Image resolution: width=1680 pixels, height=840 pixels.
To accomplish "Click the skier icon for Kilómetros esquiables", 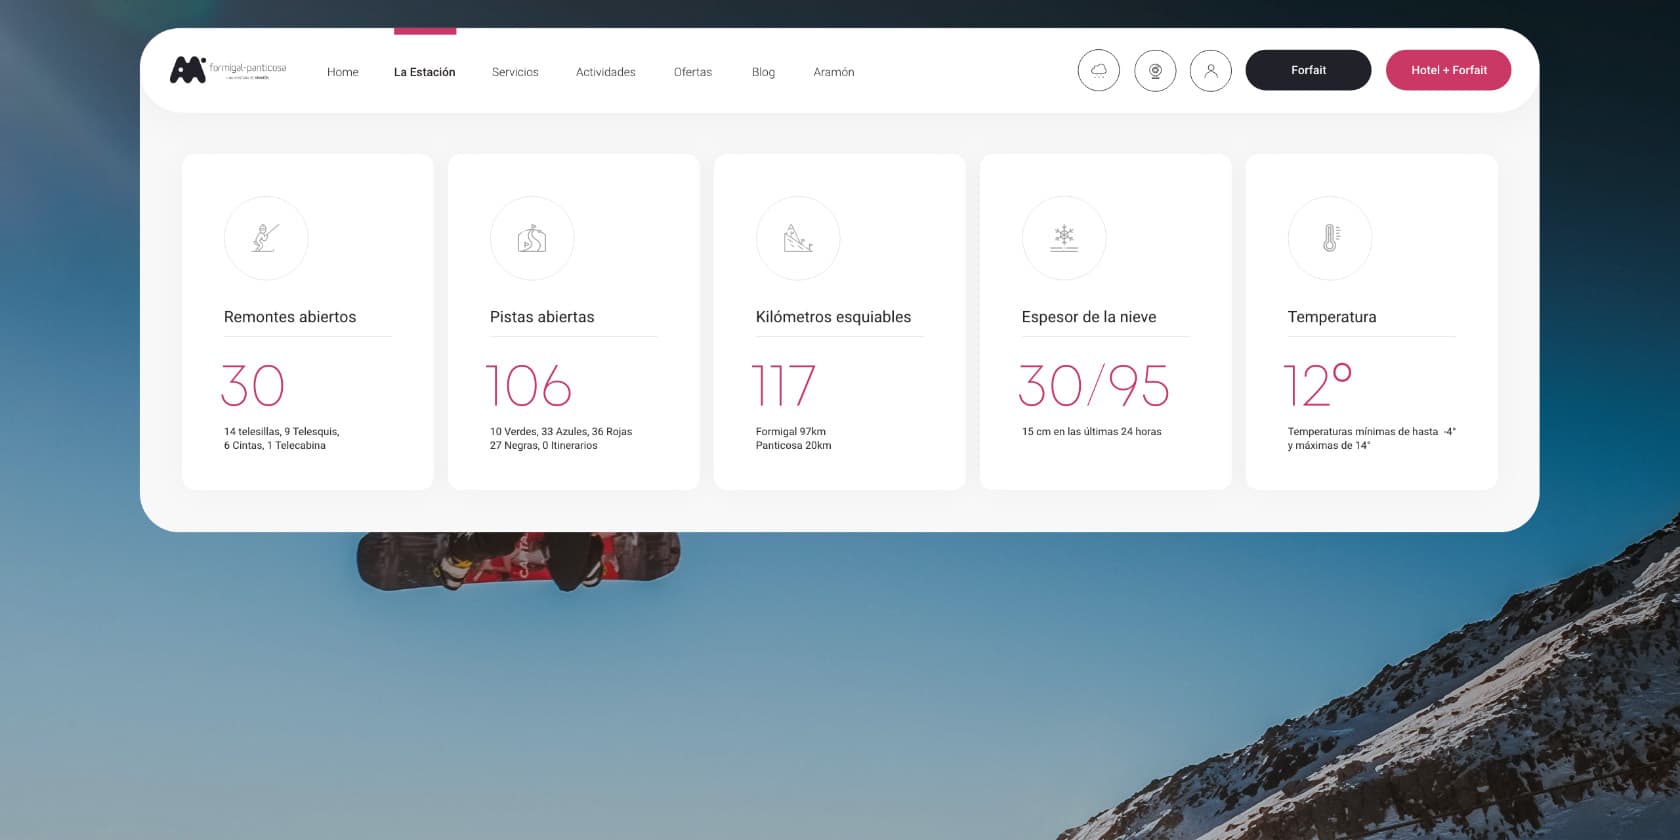I will pyautogui.click(x=798, y=238).
